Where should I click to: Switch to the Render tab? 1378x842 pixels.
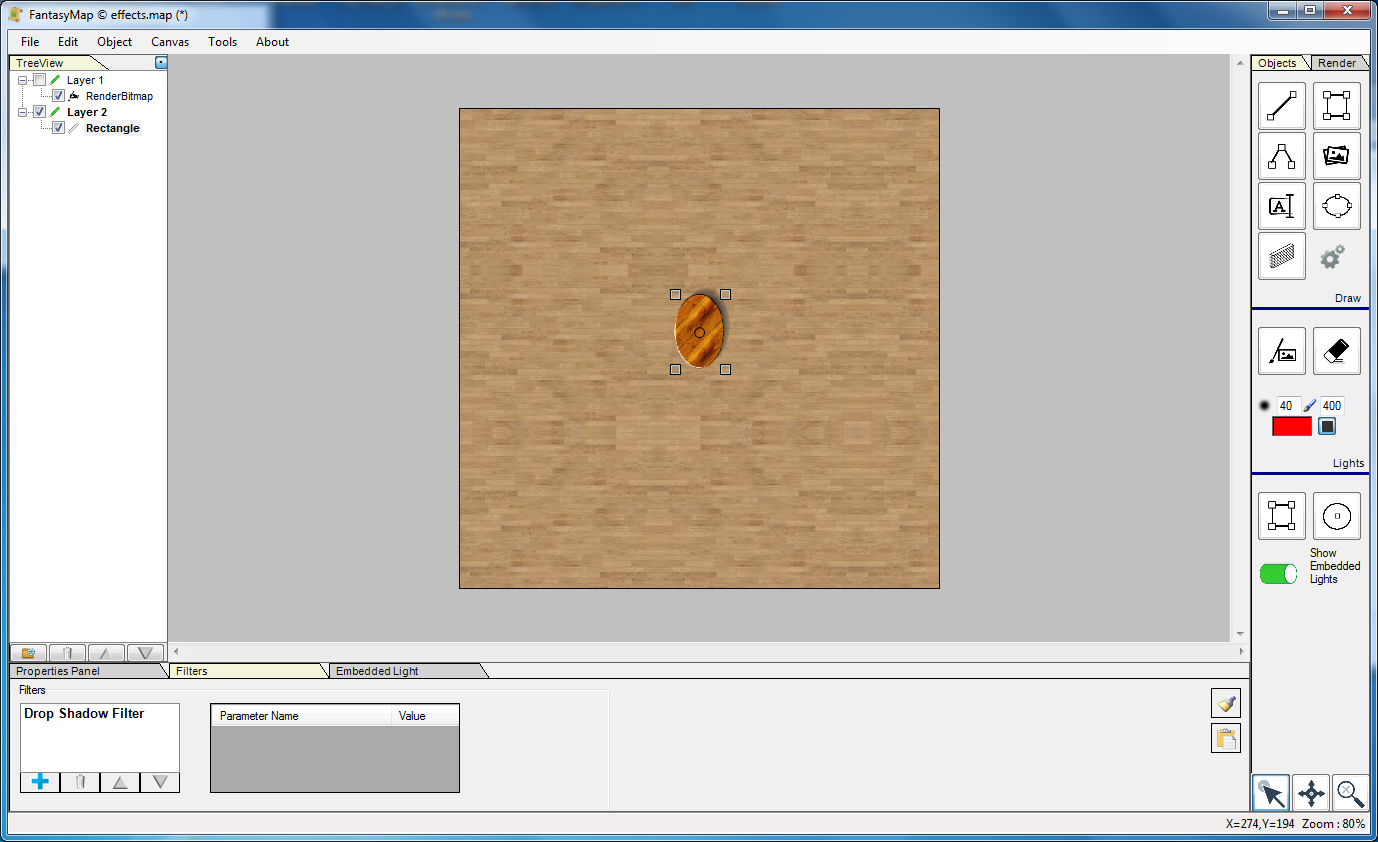[1337, 63]
